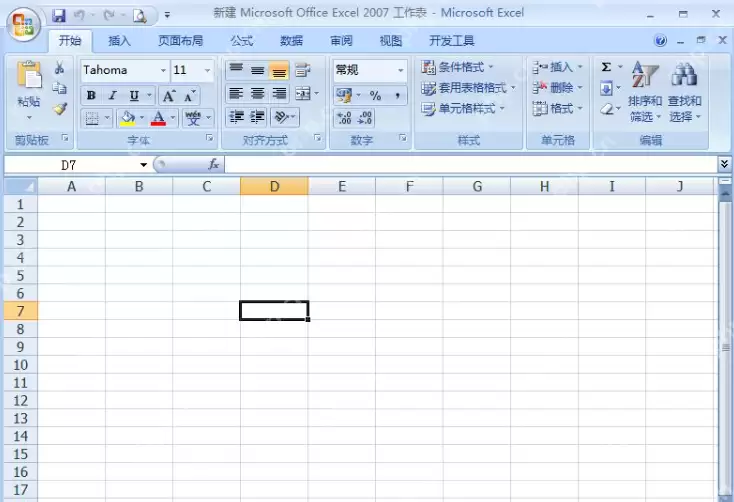Switch to the 公式 ribbon tab
Viewport: 734px width, 502px height.
(242, 41)
